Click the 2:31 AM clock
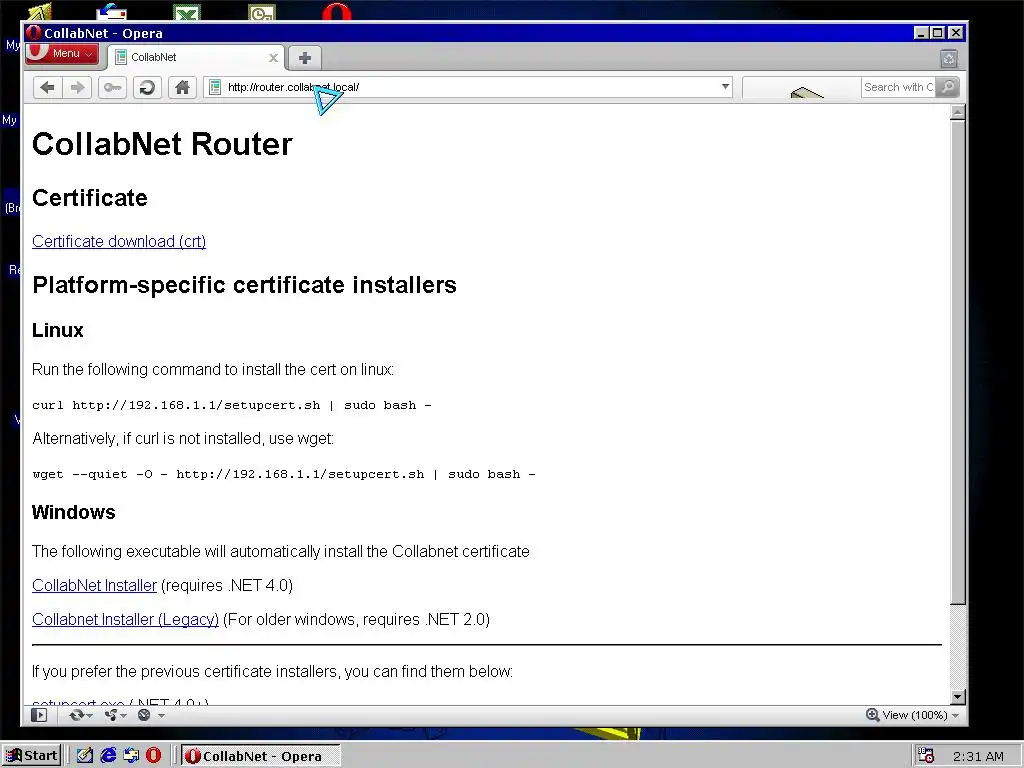The image size is (1024, 768). tap(978, 756)
